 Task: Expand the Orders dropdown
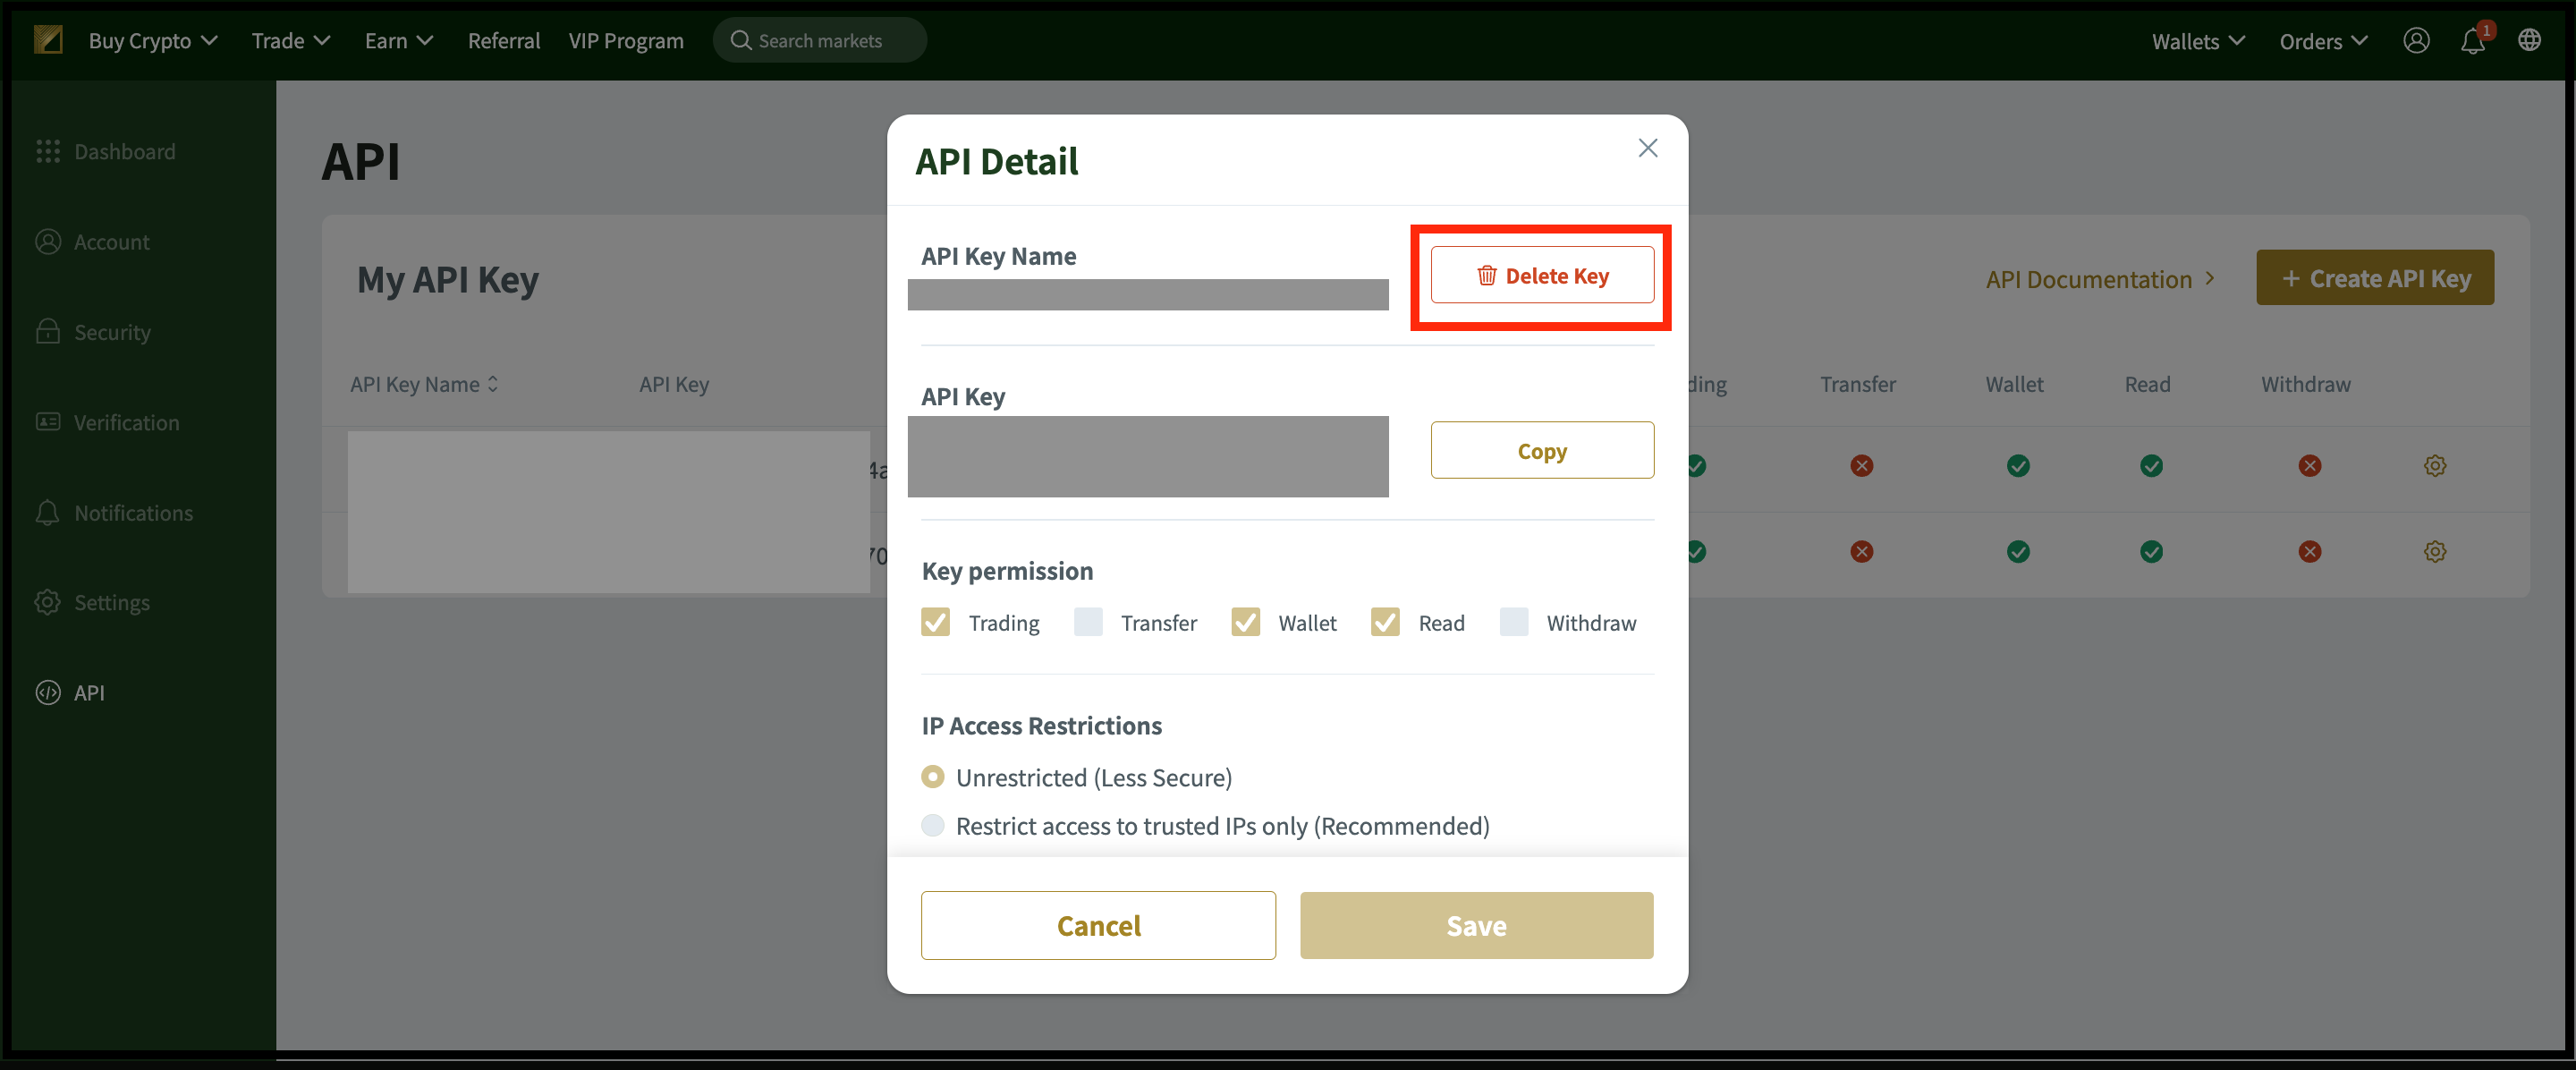click(x=2323, y=41)
